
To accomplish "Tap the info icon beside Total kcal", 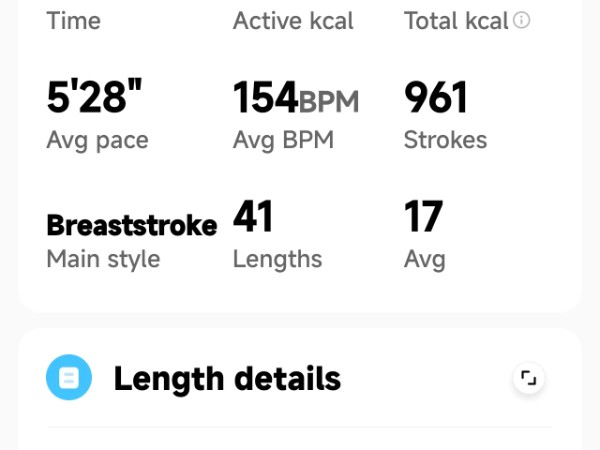I will pos(521,20).
